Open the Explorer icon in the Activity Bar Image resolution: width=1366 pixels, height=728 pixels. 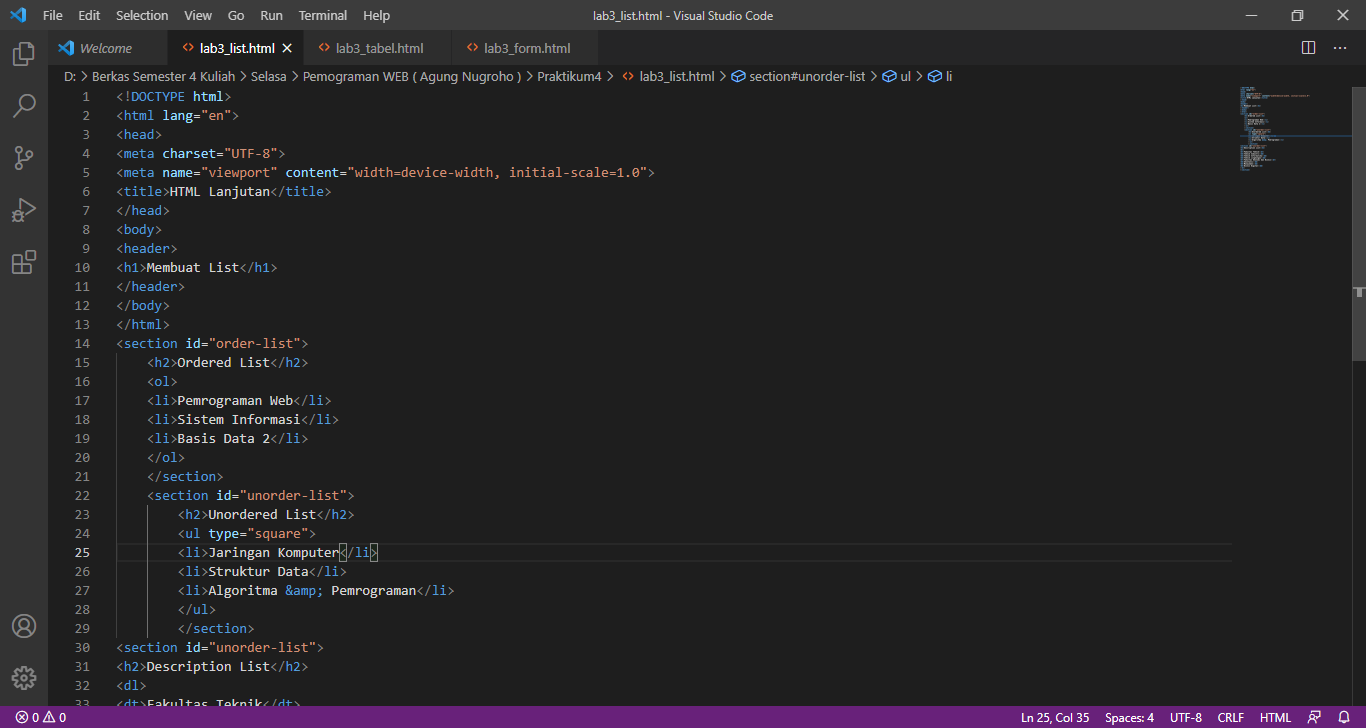click(24, 54)
